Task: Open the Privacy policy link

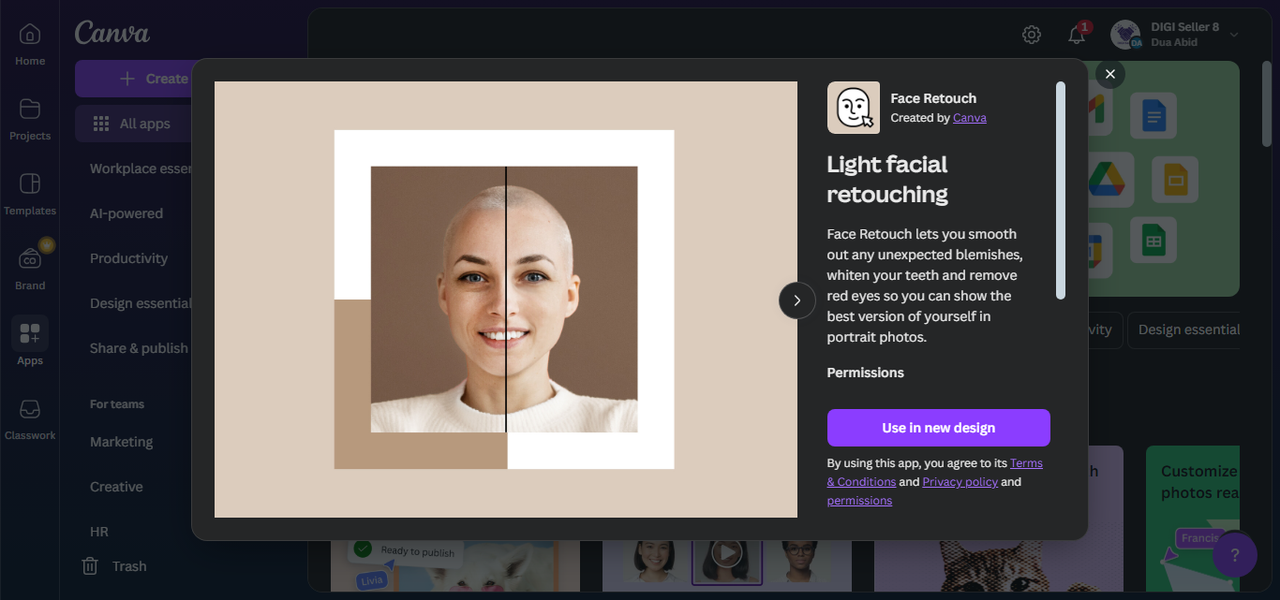Action: pyautogui.click(x=960, y=482)
